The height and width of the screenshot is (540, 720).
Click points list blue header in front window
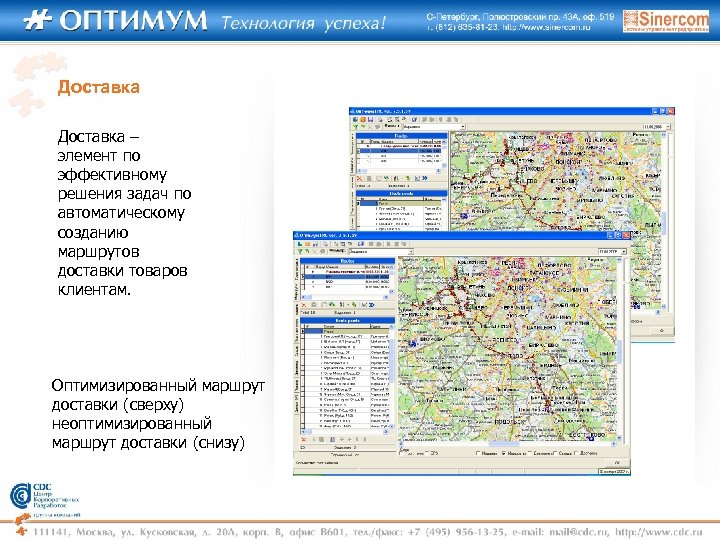pyautogui.click(x=348, y=321)
